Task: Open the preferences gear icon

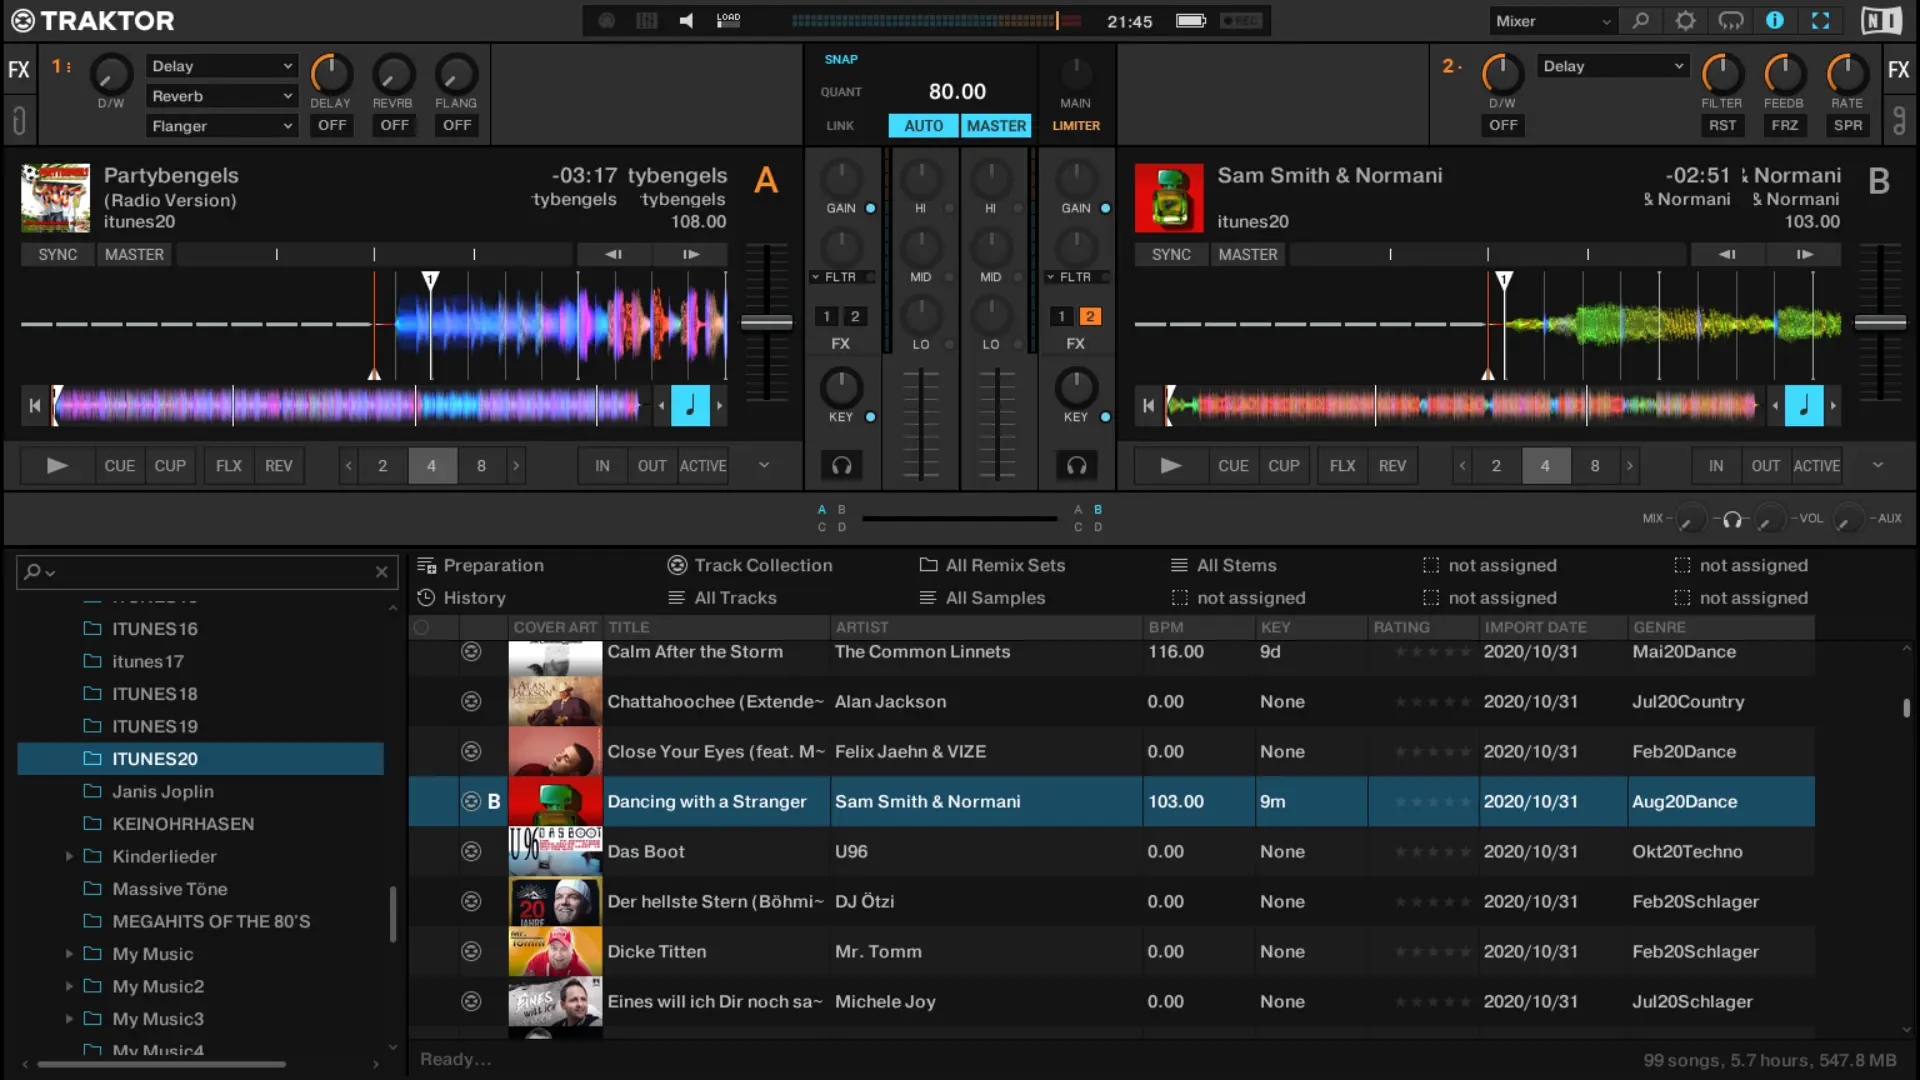Action: tap(1685, 21)
